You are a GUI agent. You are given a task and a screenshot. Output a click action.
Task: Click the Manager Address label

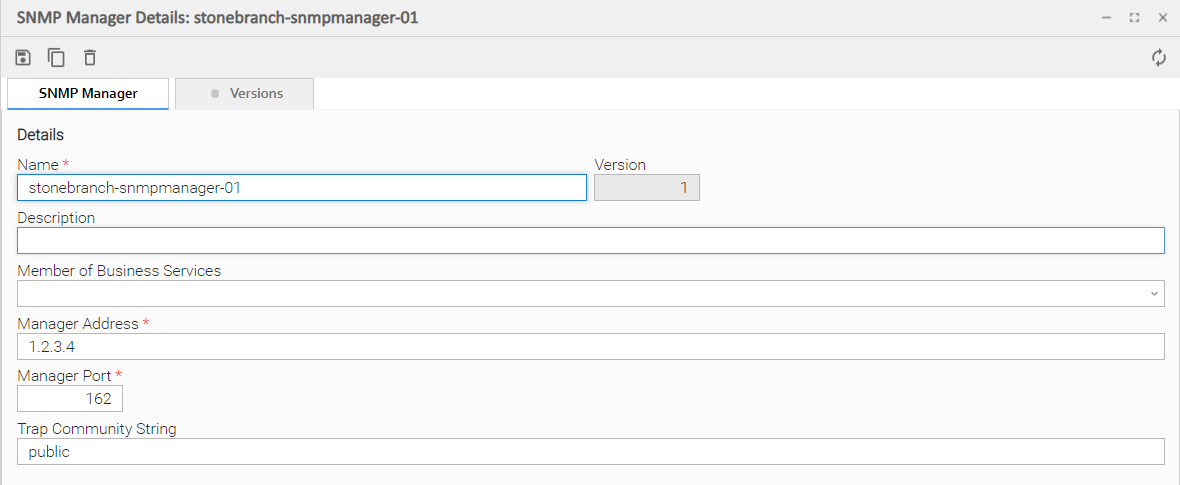(78, 323)
